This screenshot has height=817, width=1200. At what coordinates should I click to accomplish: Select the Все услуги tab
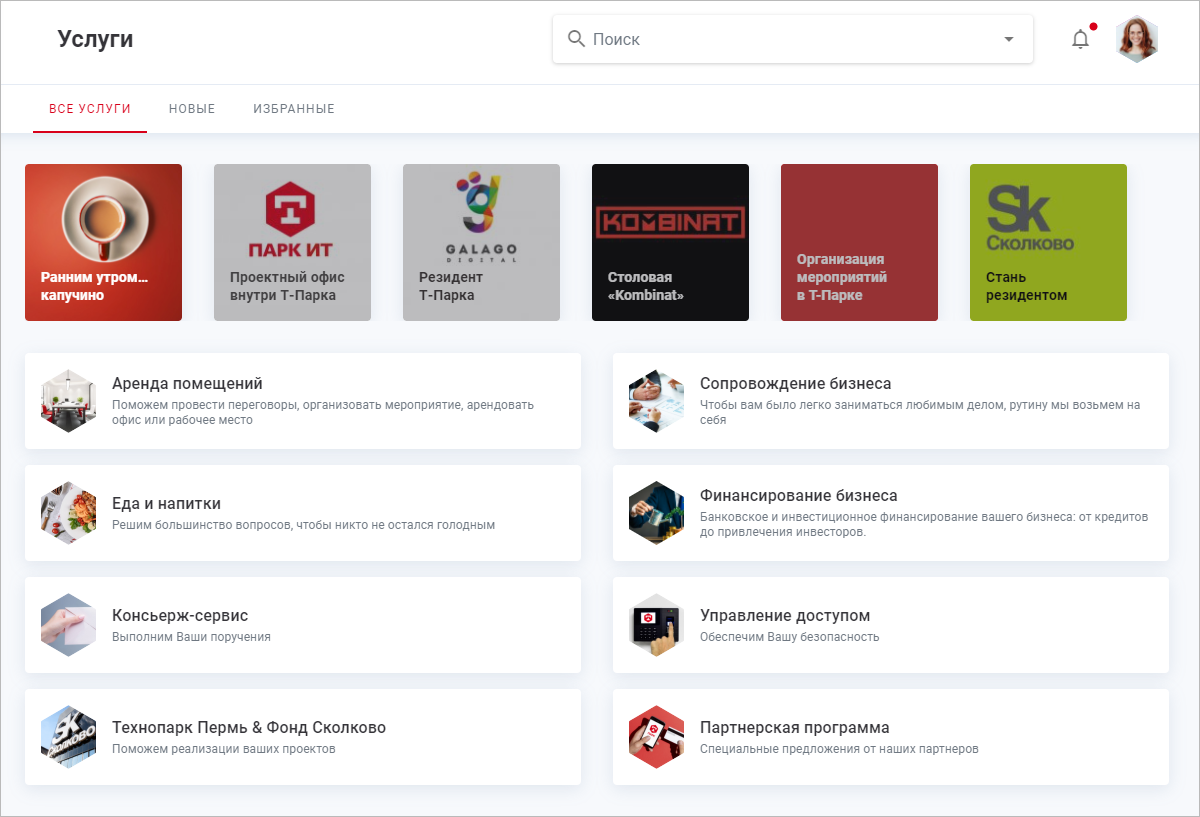[90, 109]
